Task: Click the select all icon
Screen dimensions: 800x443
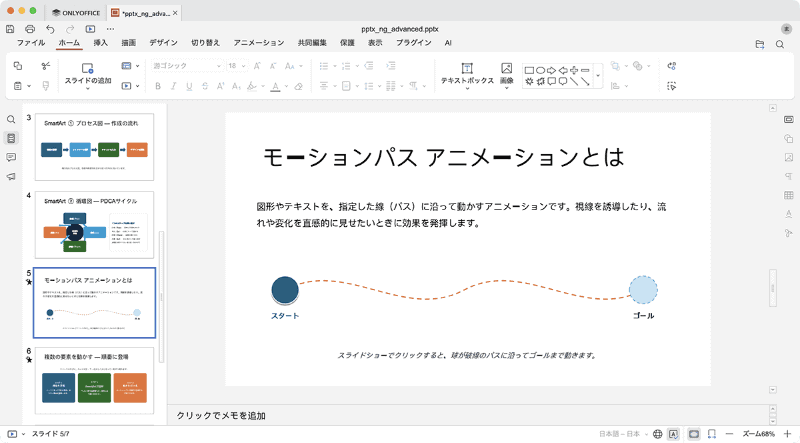Action: 672,86
